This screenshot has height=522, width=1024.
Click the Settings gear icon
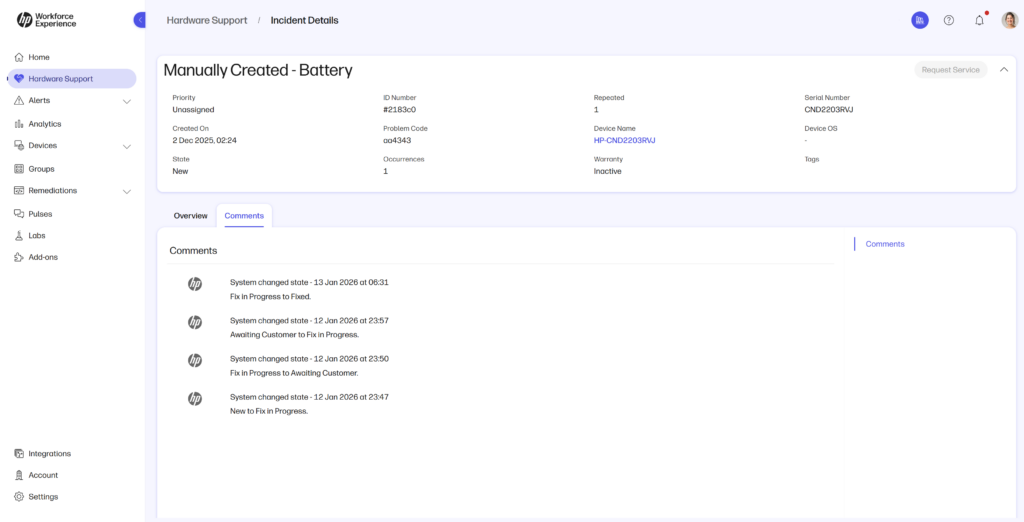tap(19, 497)
